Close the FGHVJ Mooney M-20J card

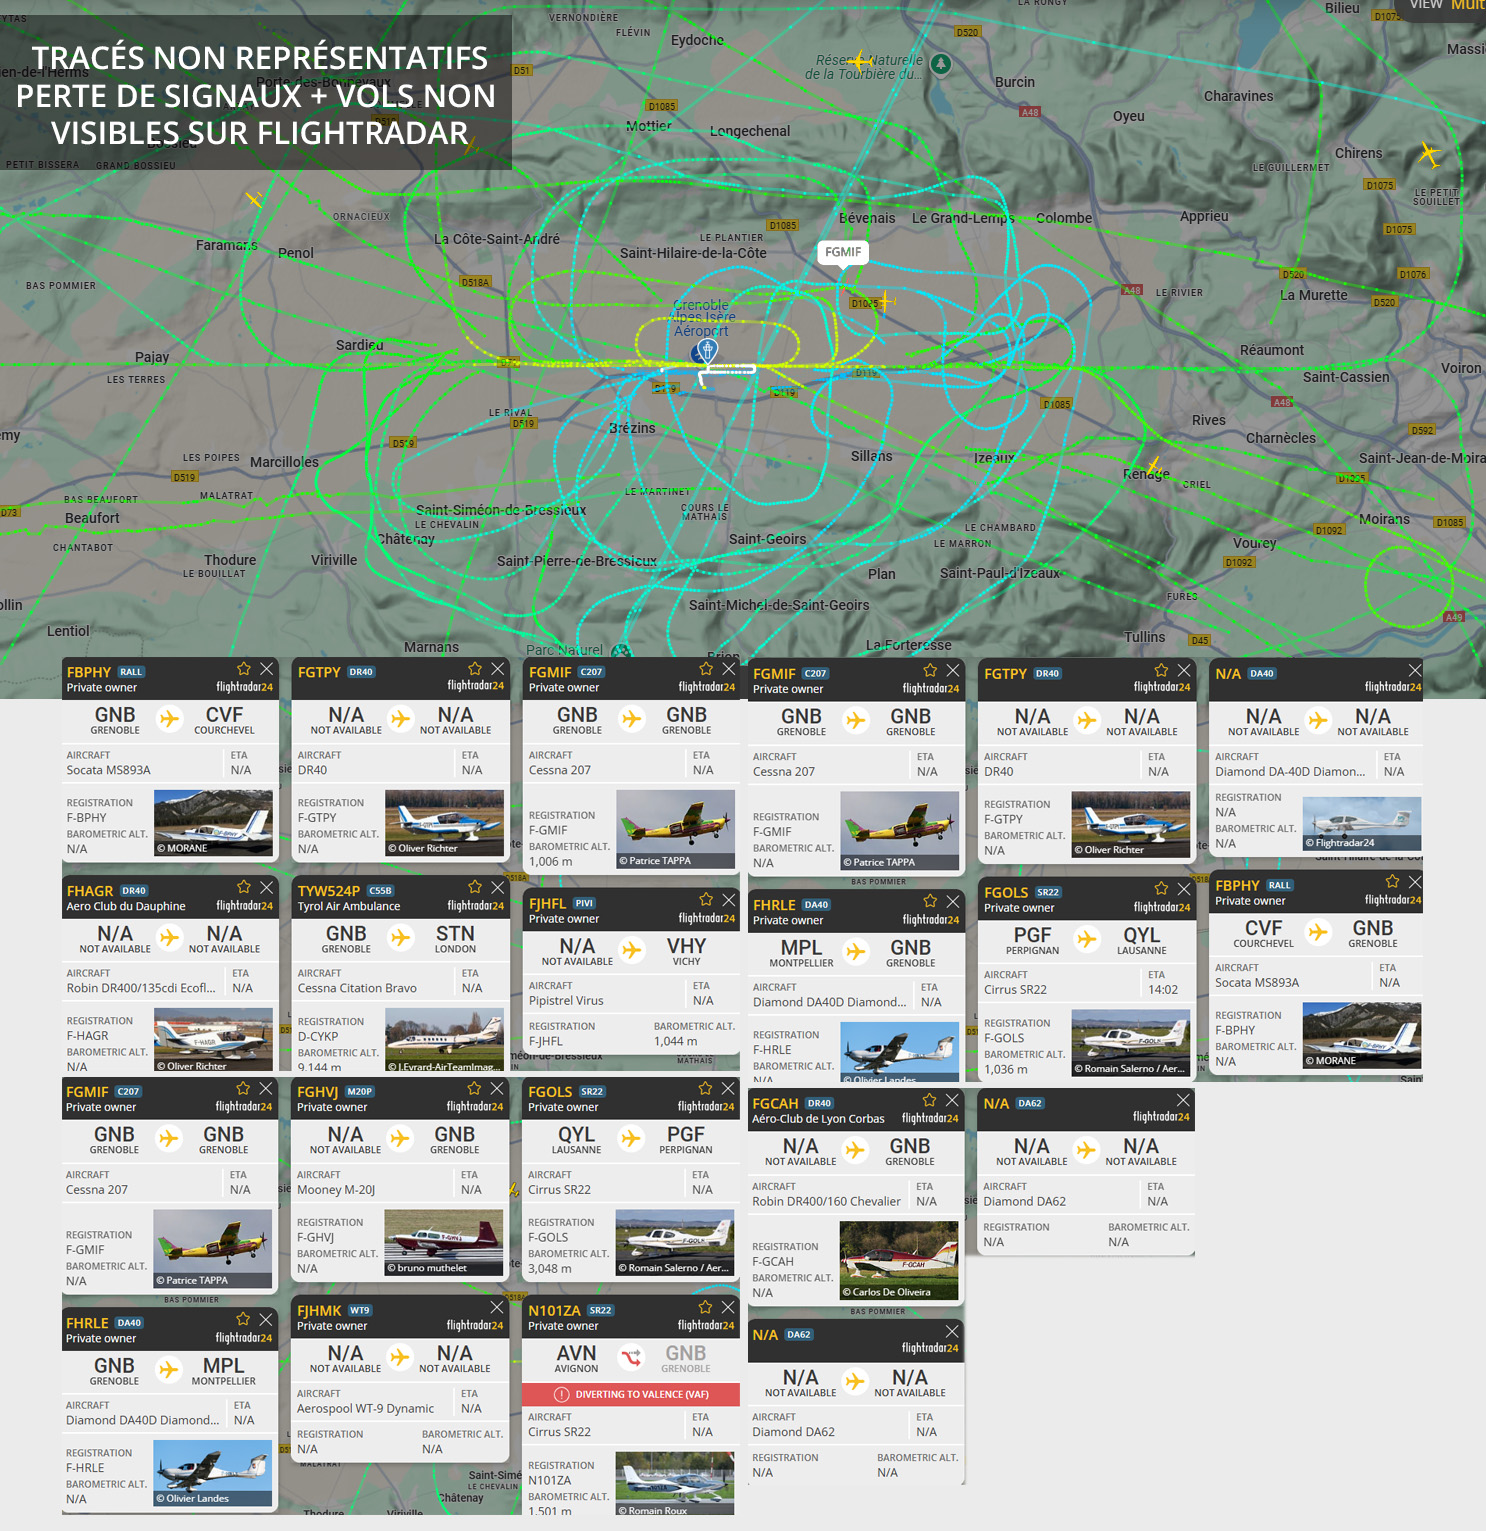pos(497,1088)
